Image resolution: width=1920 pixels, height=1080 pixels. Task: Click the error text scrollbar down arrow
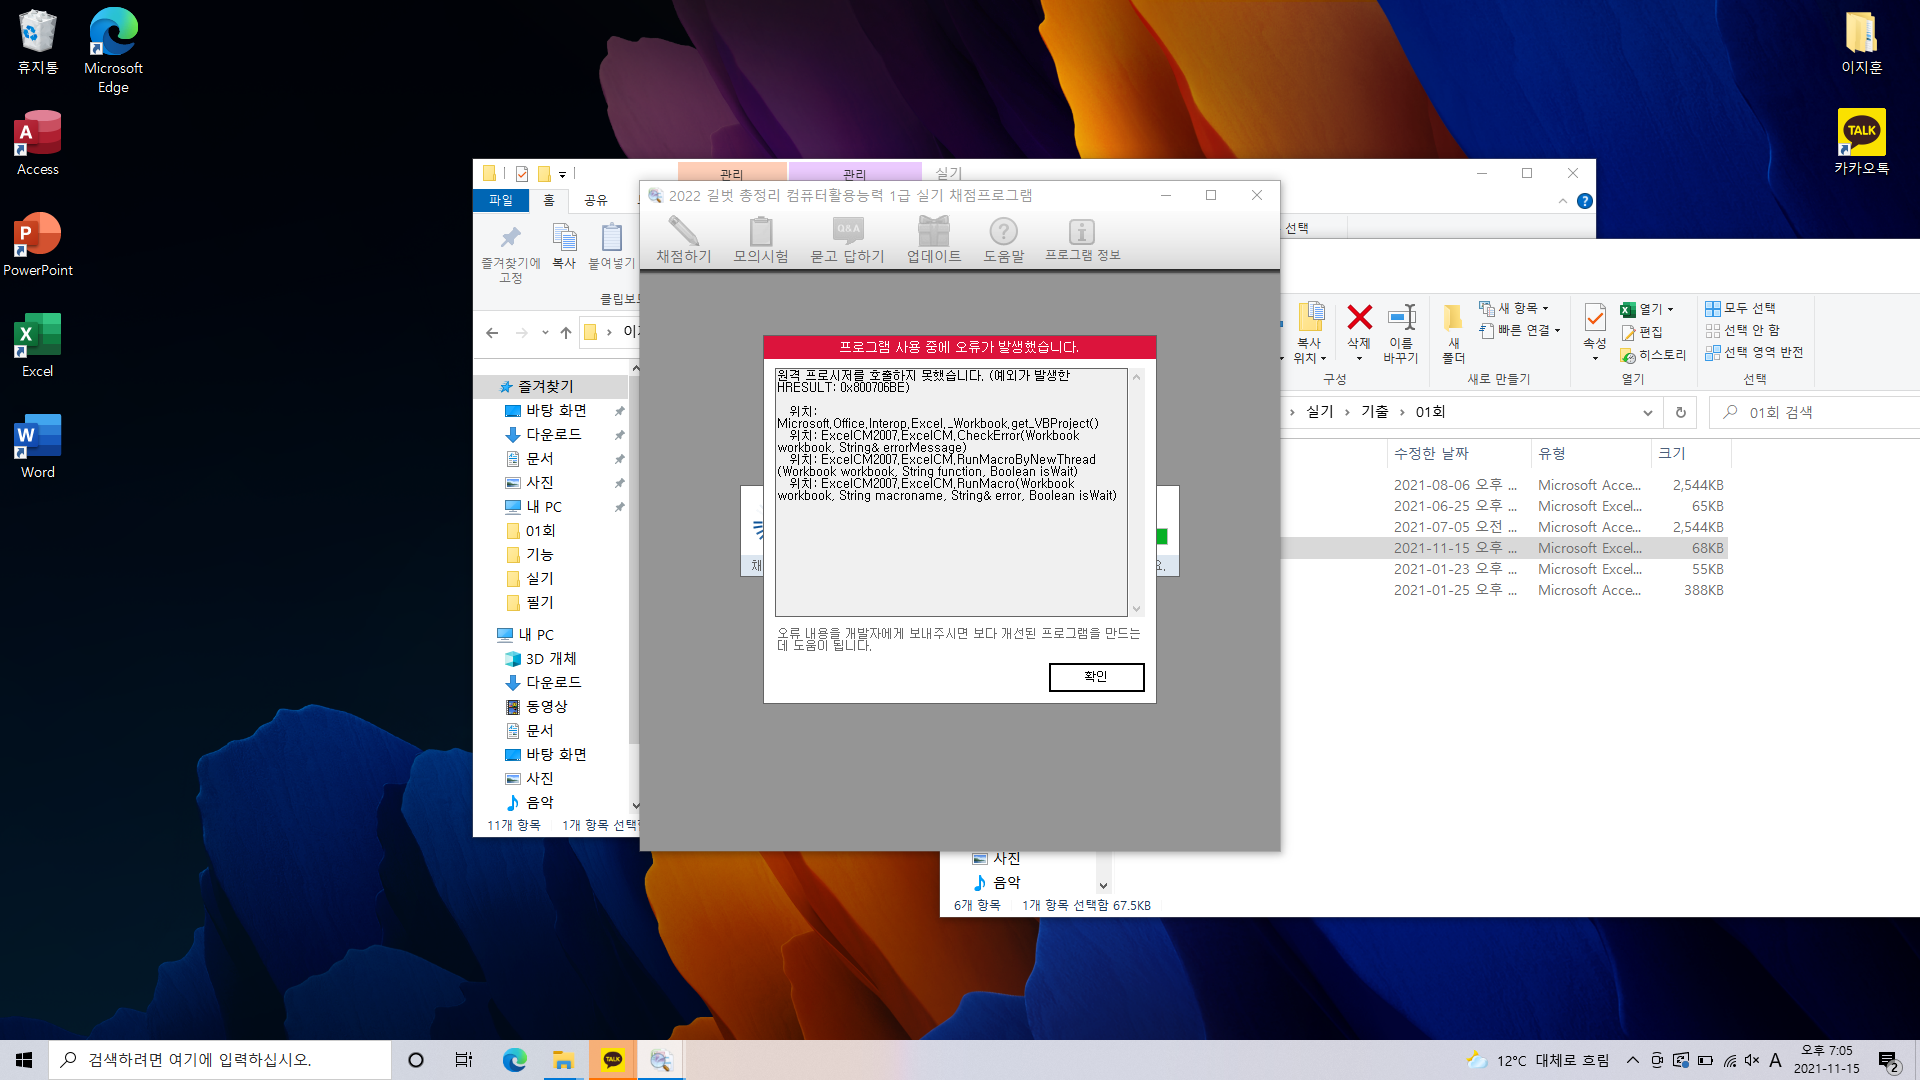coord(1136,609)
